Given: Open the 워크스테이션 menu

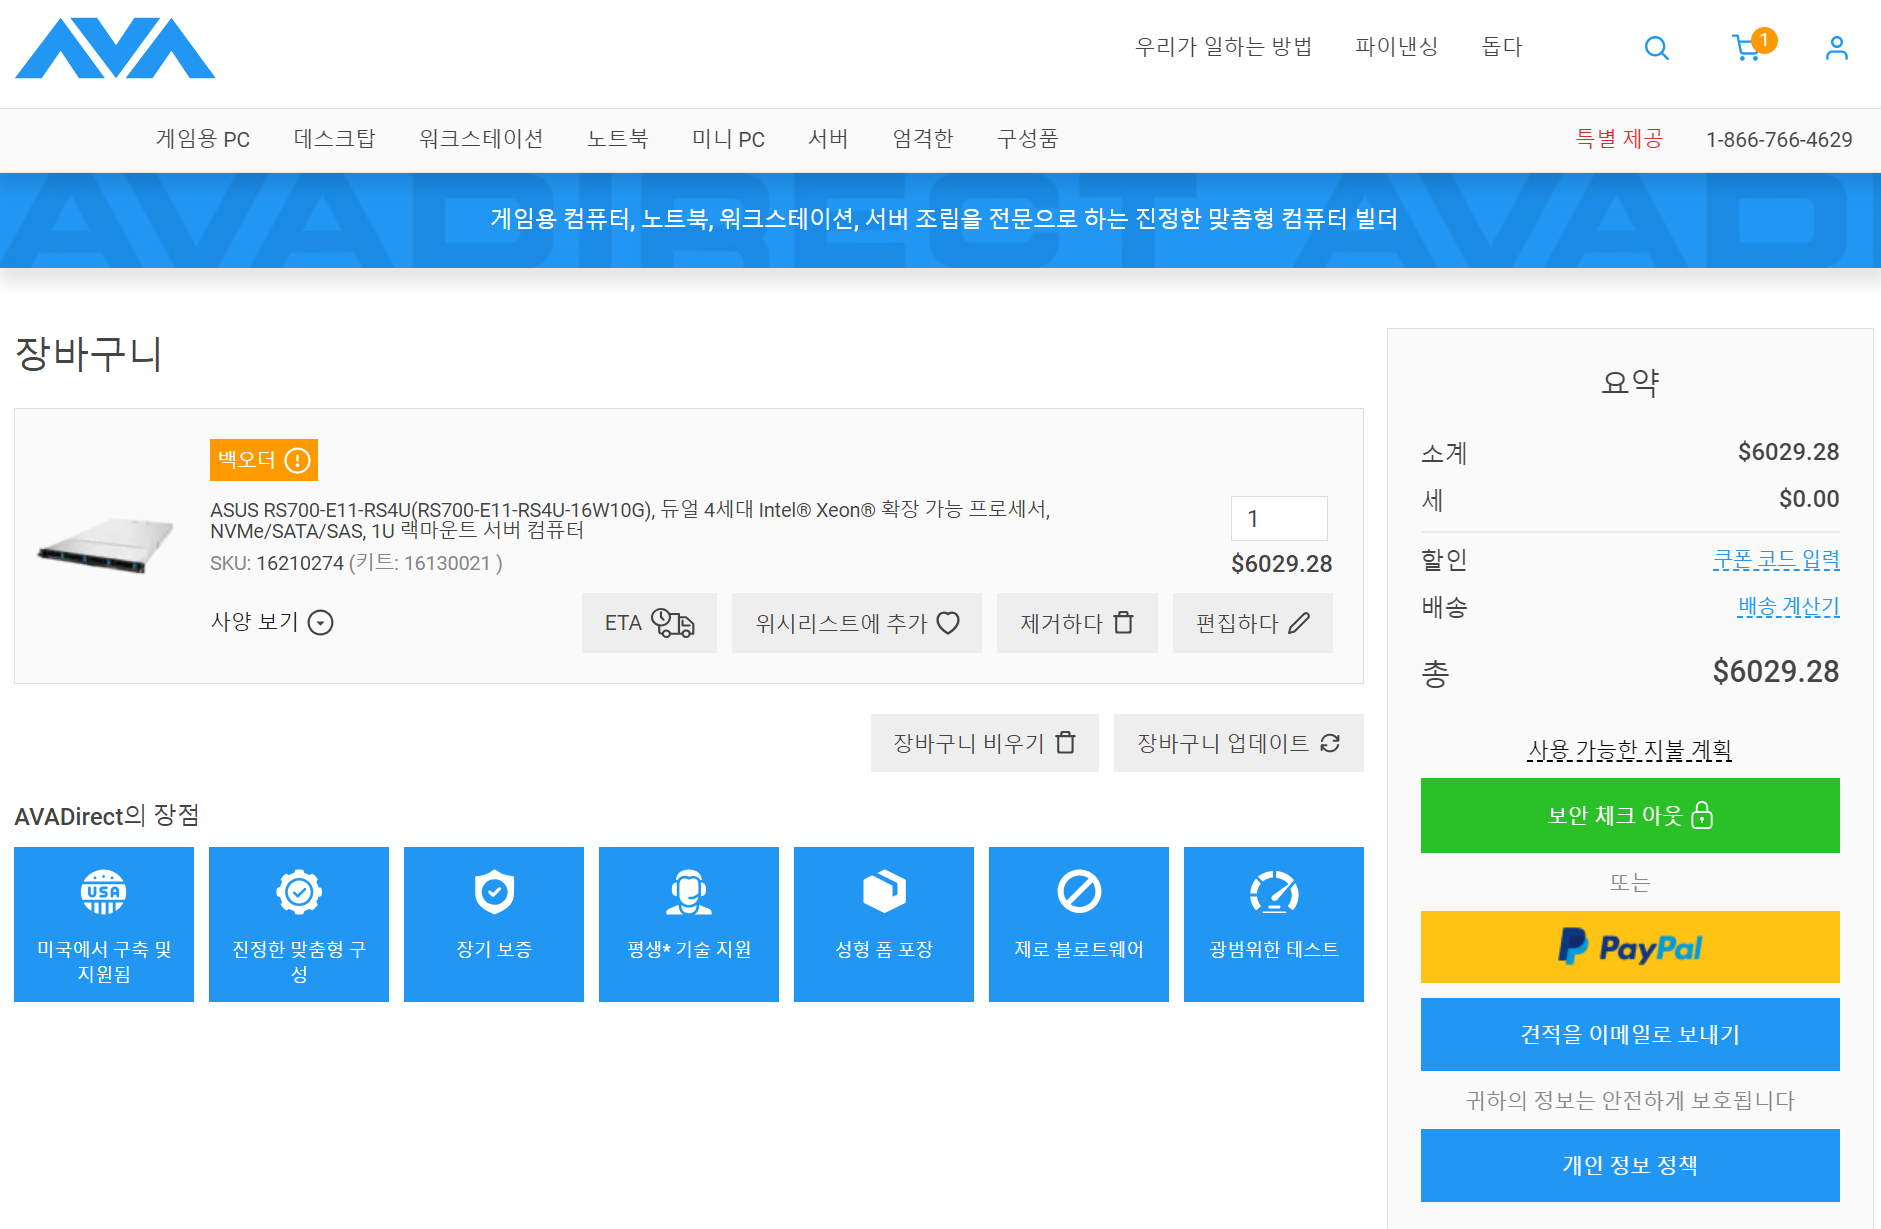Looking at the screenshot, I should point(481,139).
